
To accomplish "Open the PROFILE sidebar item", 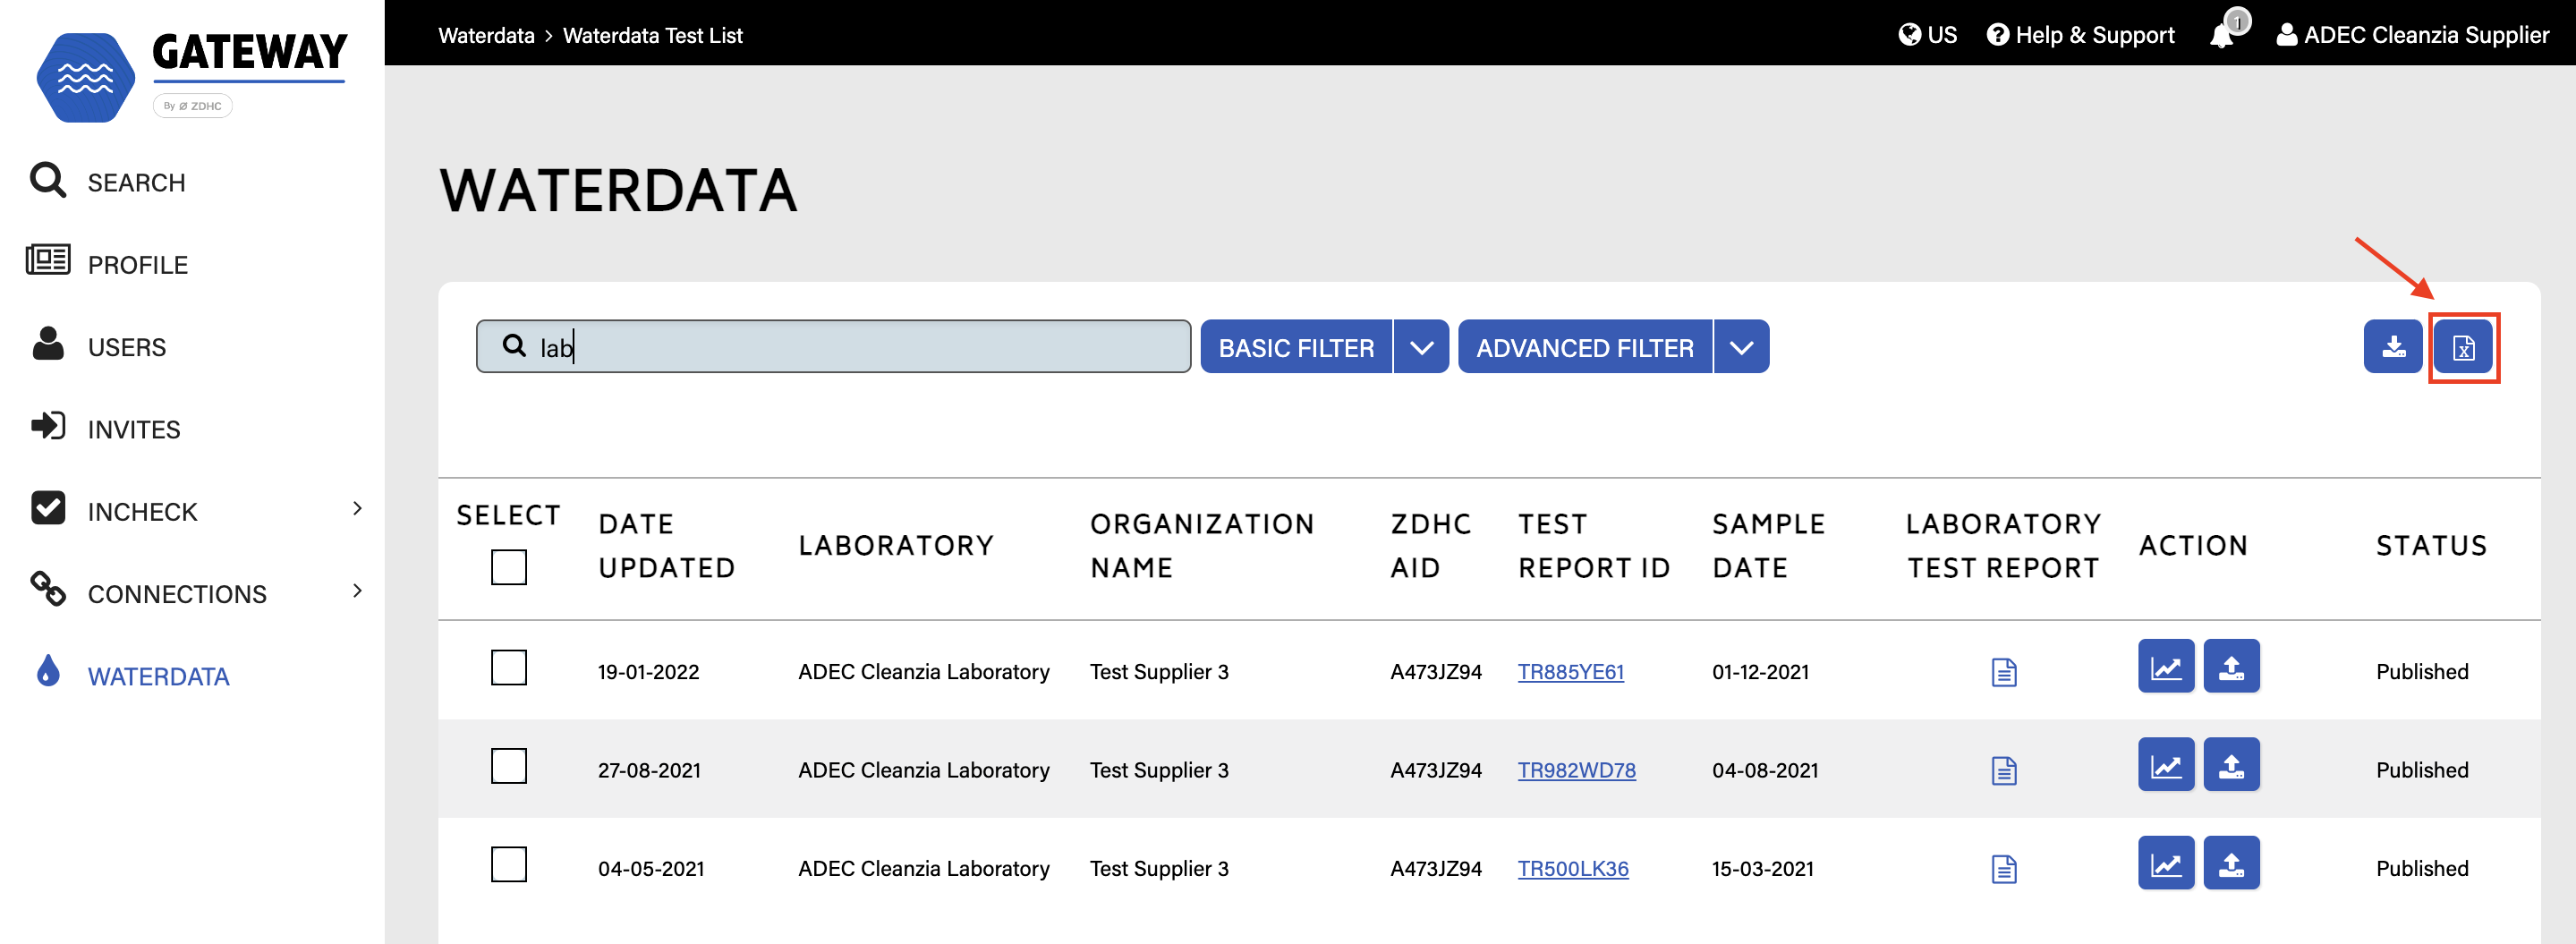I will pyautogui.click(x=138, y=265).
